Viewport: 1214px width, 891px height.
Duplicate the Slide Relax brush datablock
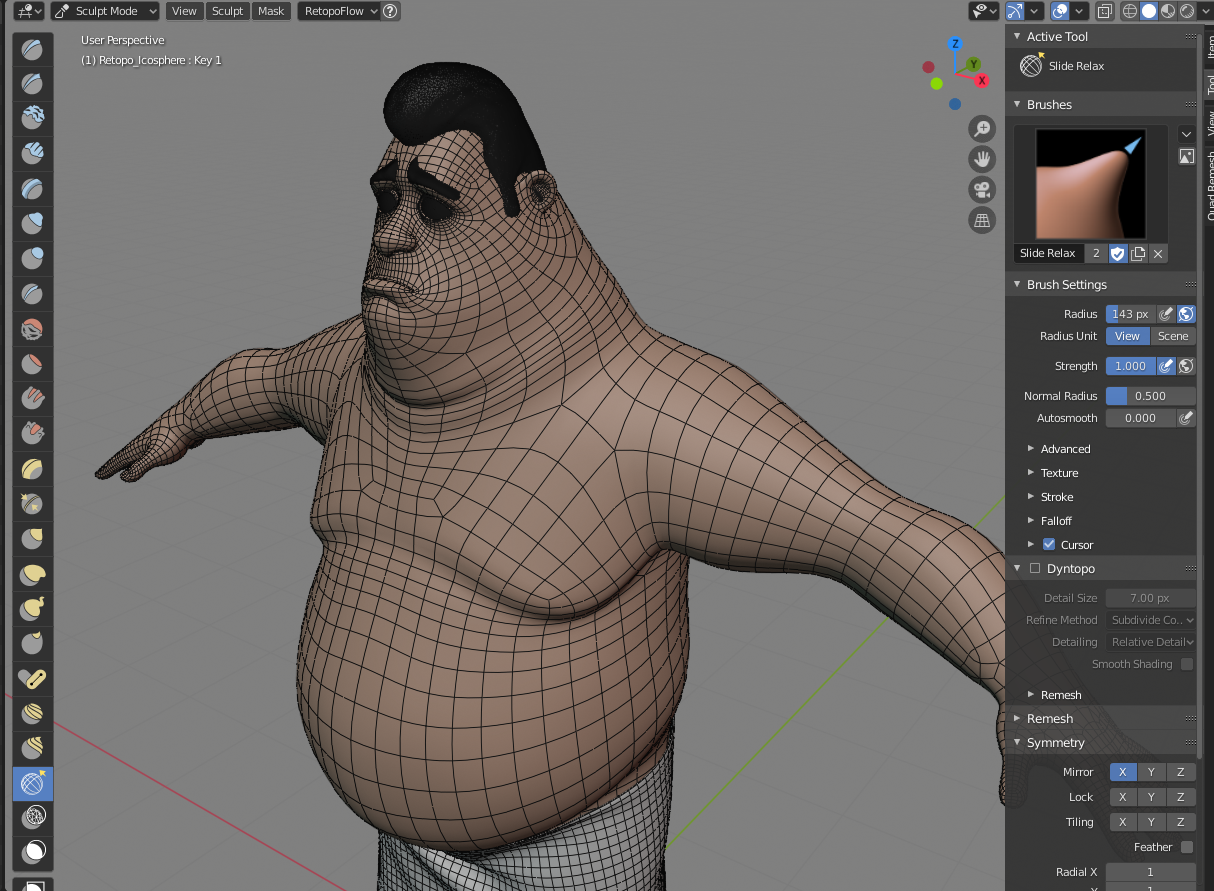click(x=1138, y=253)
